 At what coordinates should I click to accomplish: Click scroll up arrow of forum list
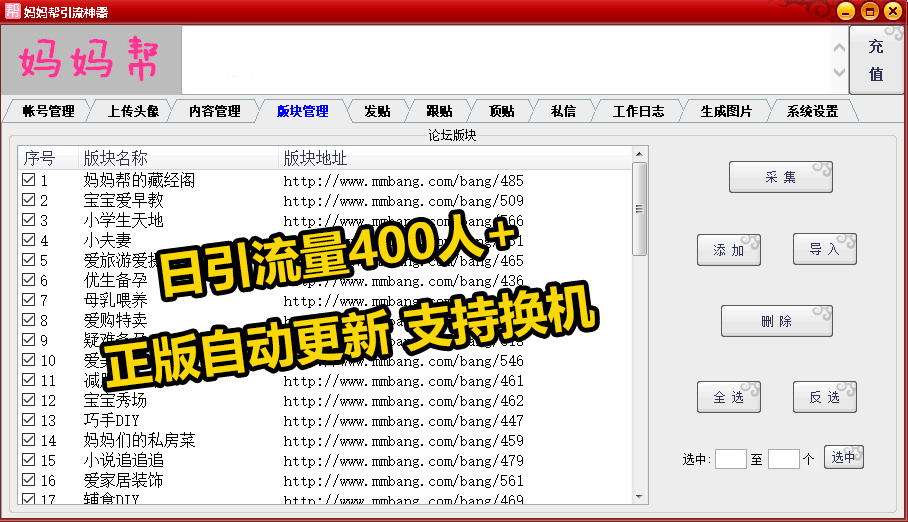pyautogui.click(x=639, y=154)
